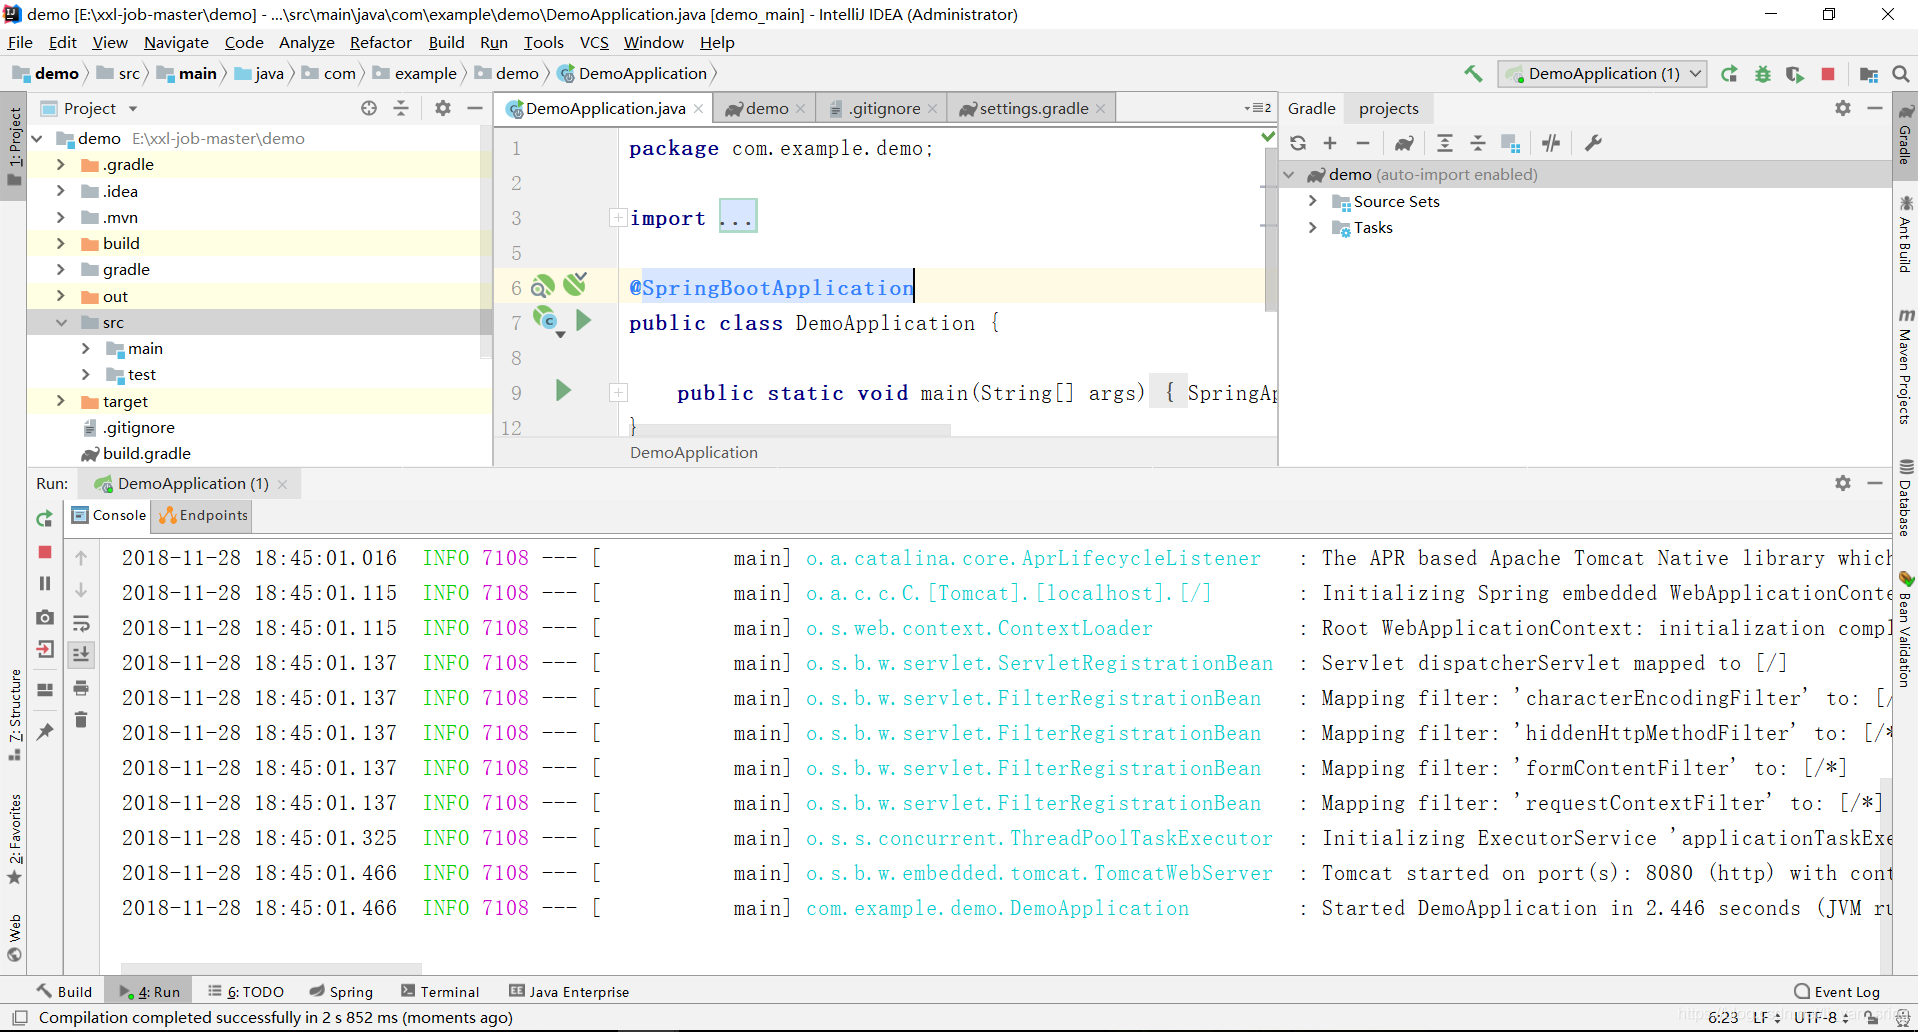1918x1032 pixels.
Task: Expand Tasks in Gradle panel
Action: (1312, 227)
